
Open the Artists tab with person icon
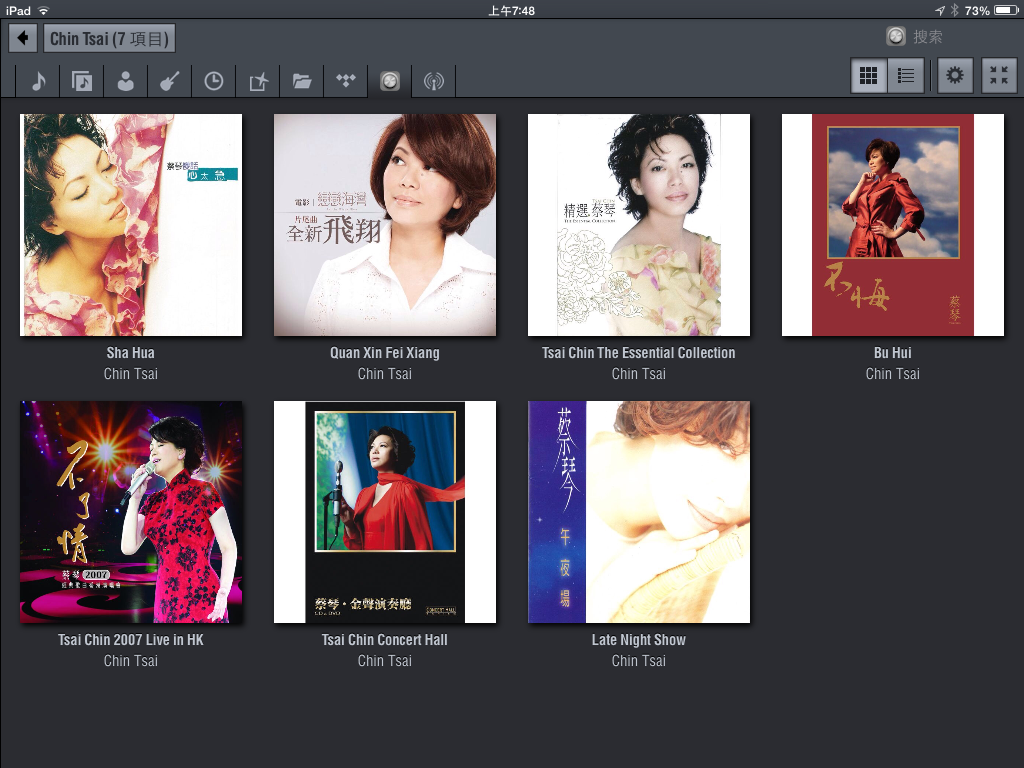(x=126, y=81)
